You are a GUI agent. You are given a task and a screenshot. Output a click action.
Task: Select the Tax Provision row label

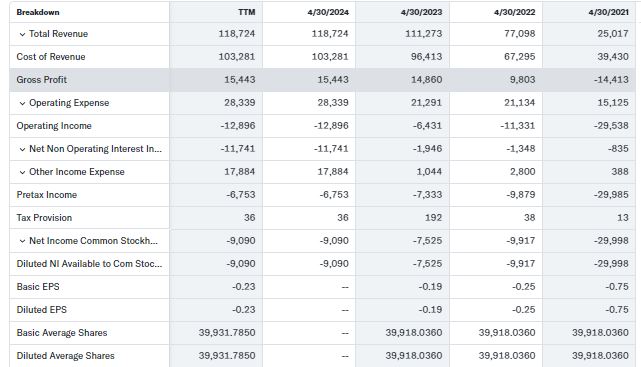pyautogui.click(x=44, y=218)
